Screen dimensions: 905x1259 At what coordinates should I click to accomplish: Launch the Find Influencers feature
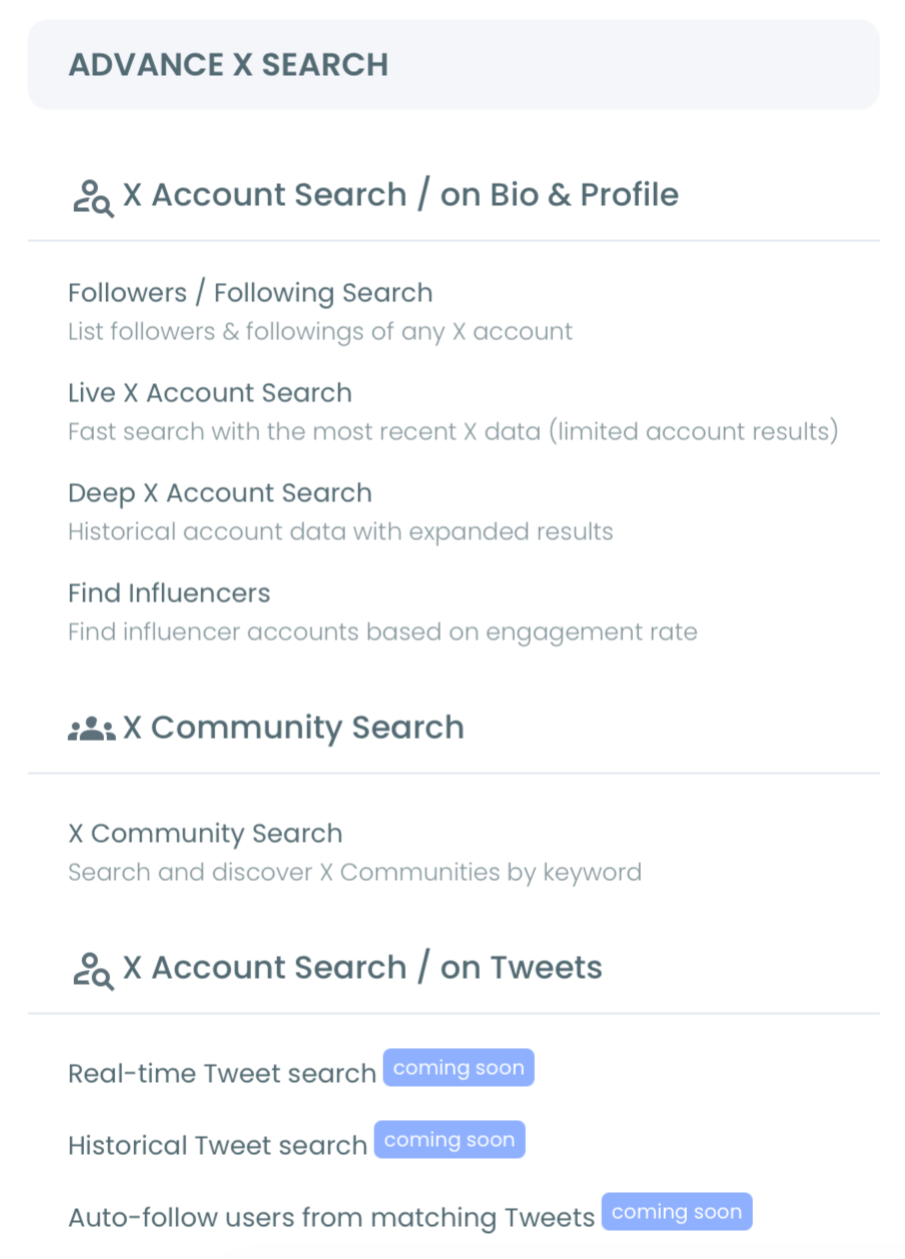pos(168,593)
